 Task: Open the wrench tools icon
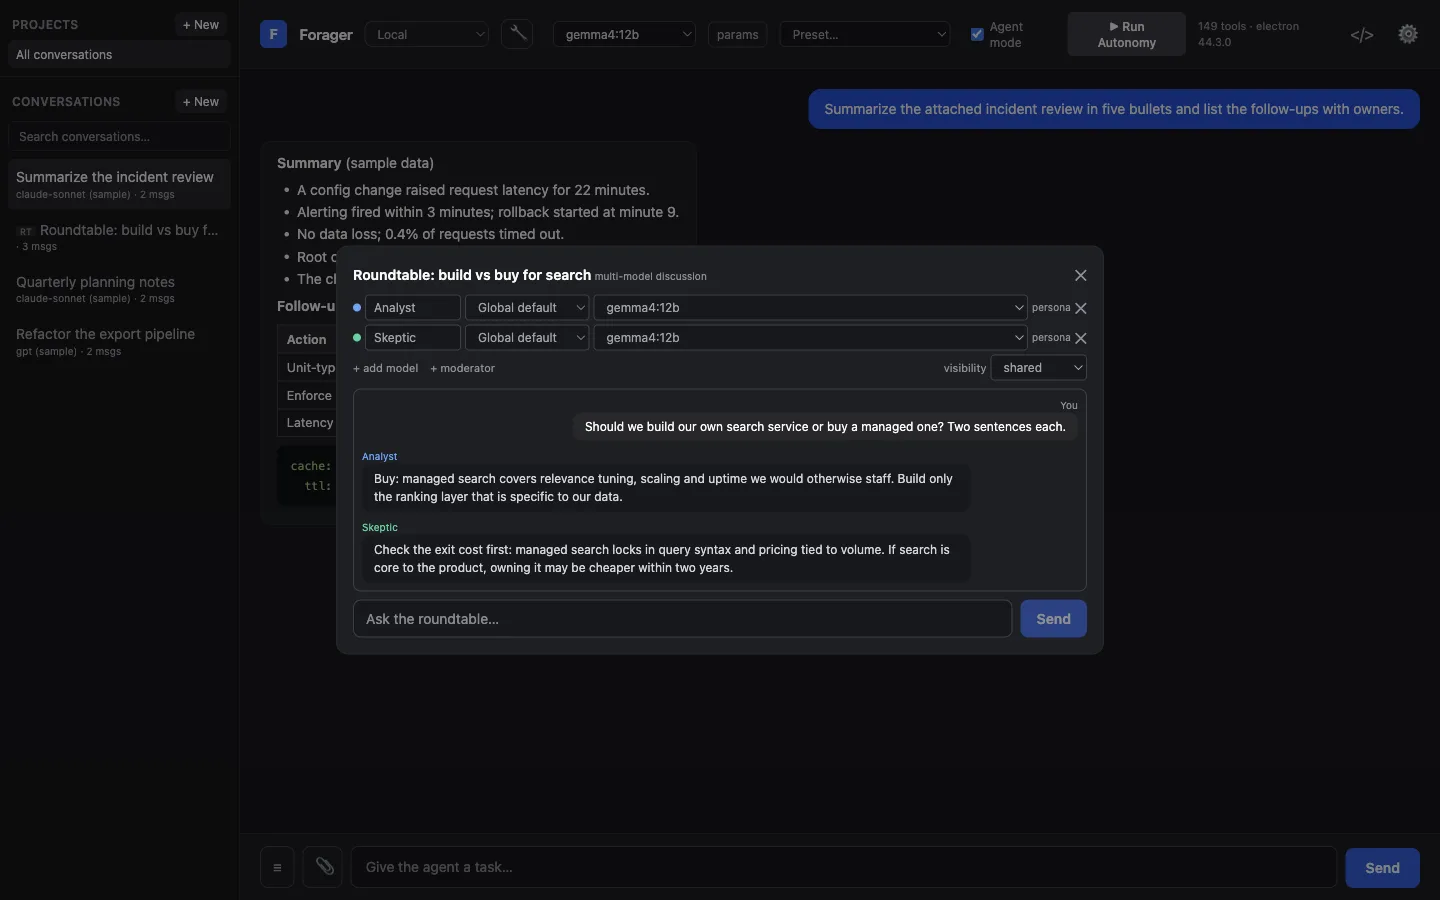(x=517, y=34)
